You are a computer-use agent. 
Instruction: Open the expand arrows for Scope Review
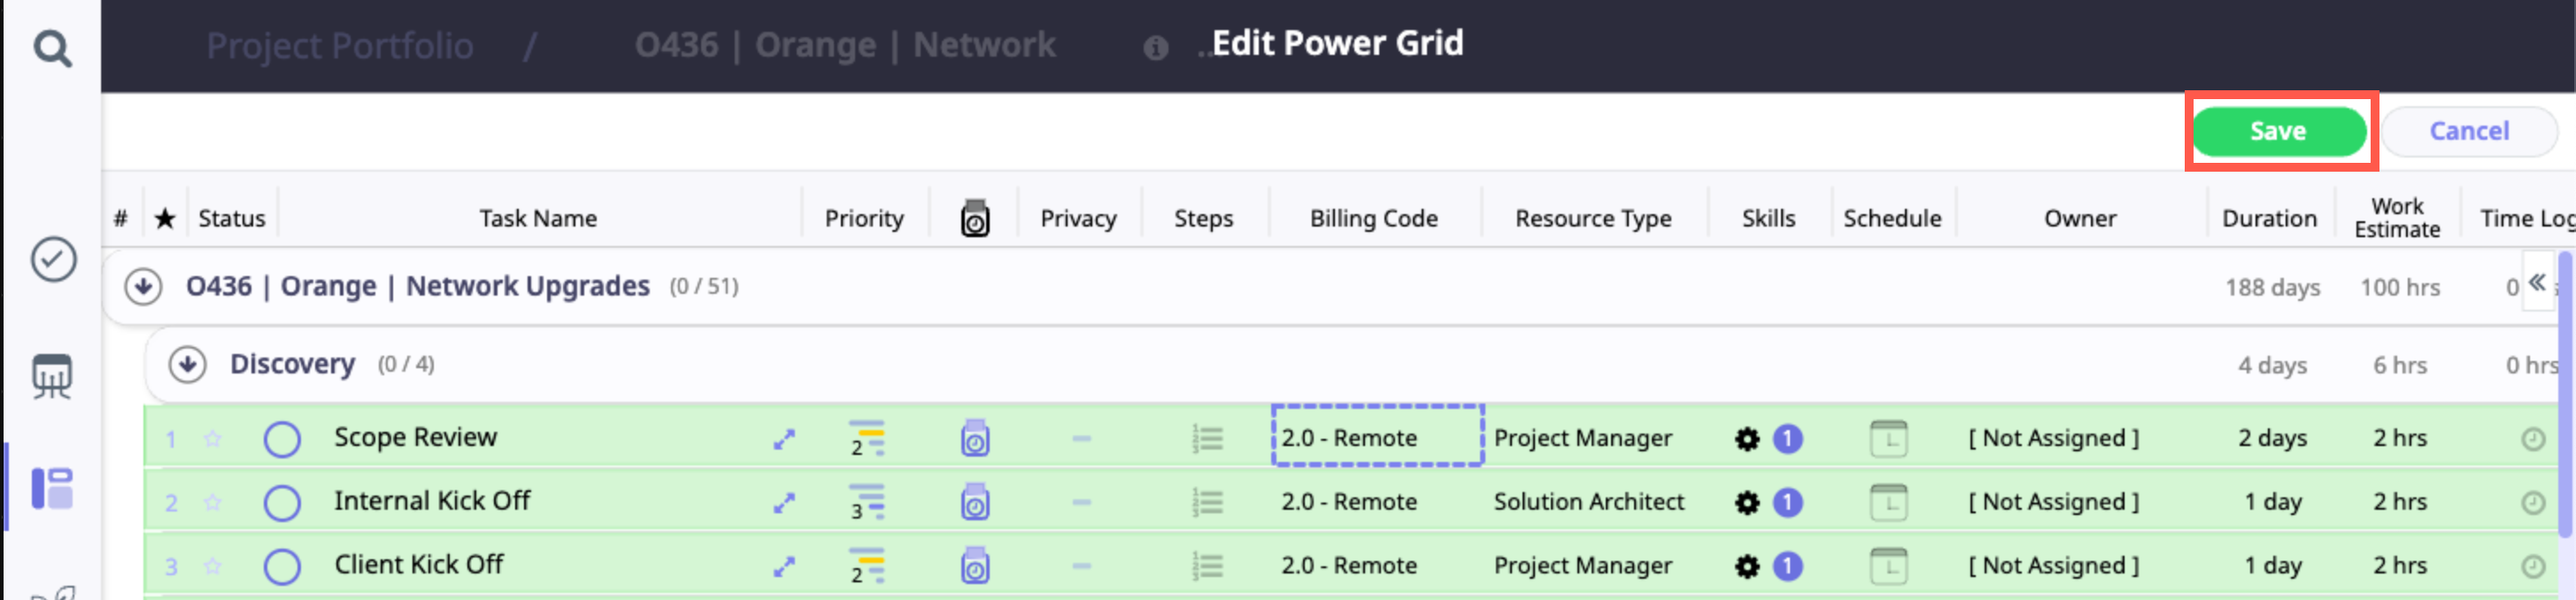[x=784, y=439]
